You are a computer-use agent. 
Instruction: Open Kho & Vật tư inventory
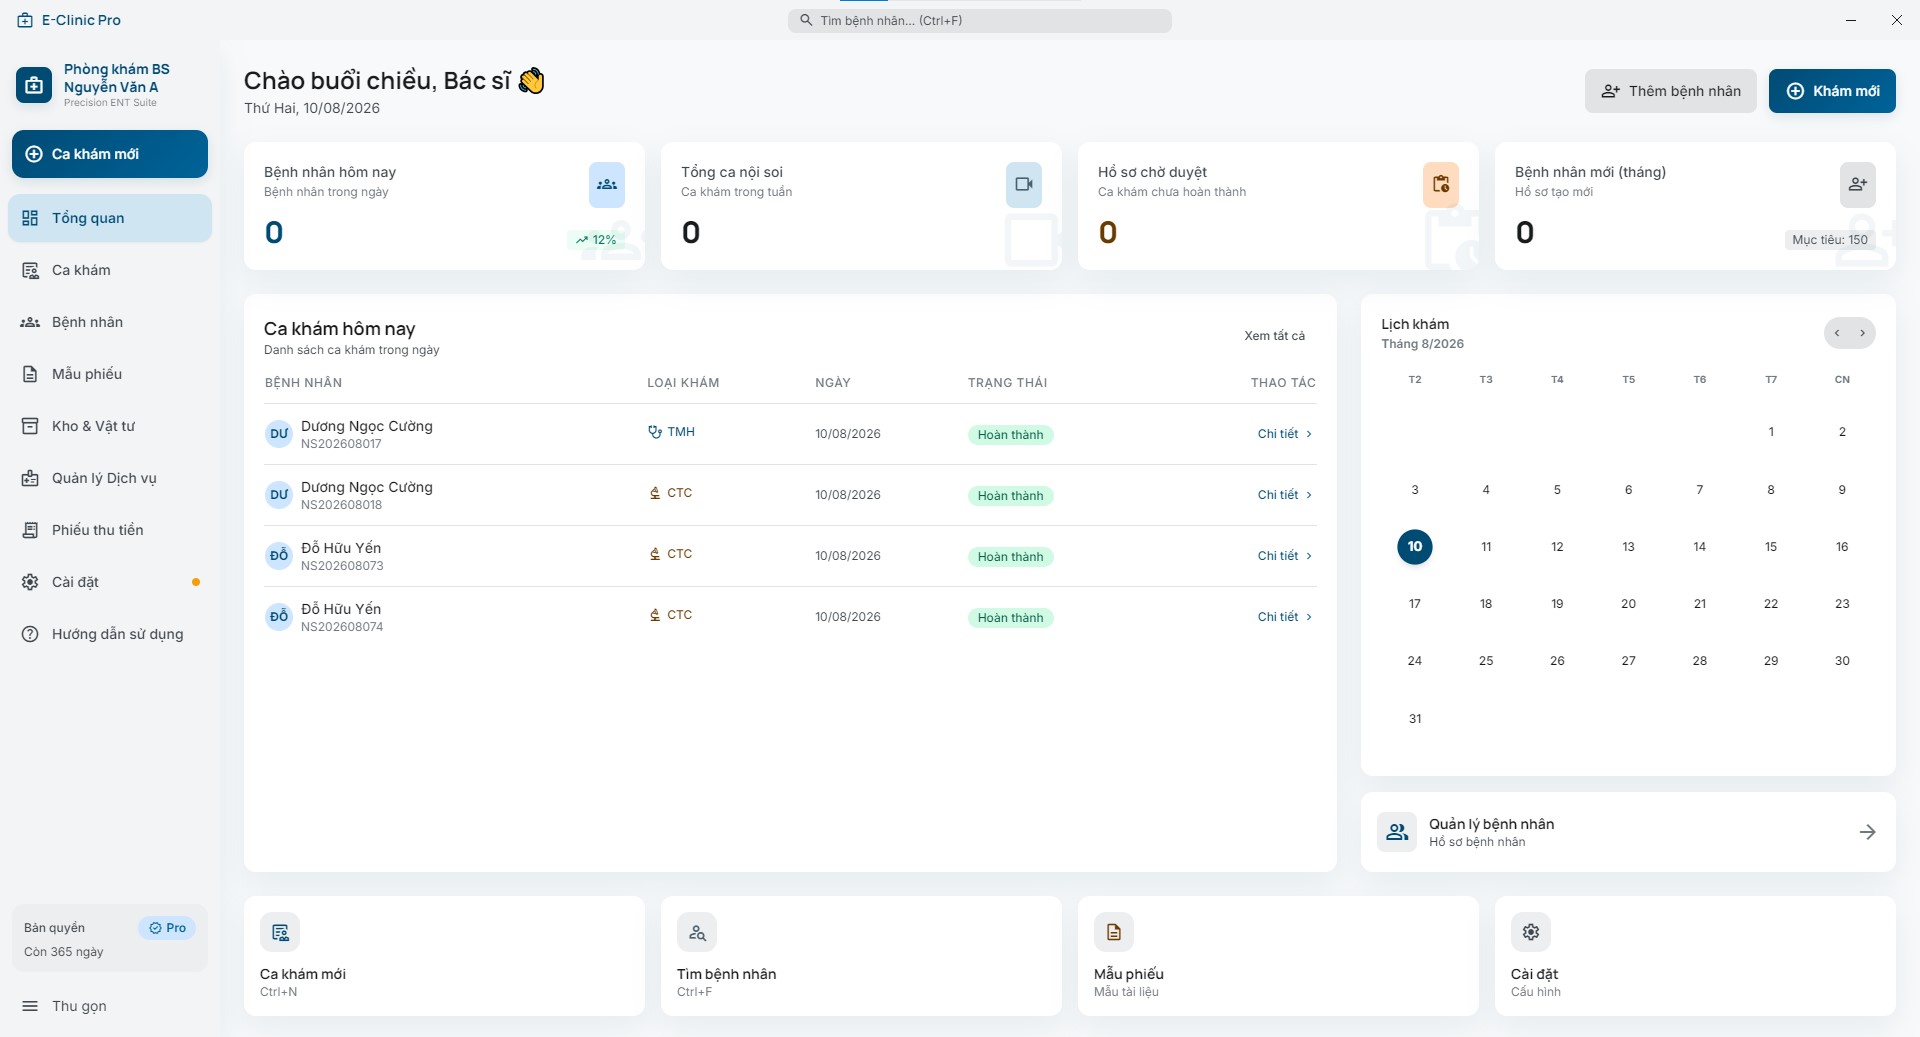[110, 426]
